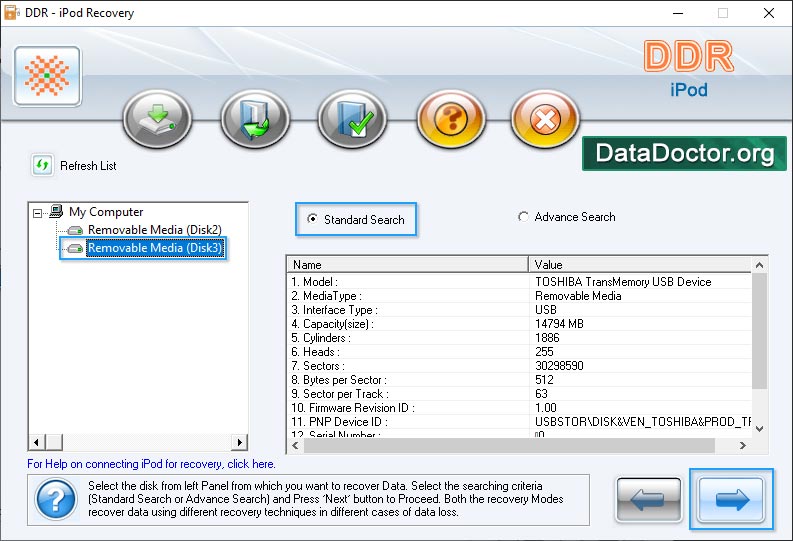
Task: Click the DataDoctor.org banner
Action: 684,153
